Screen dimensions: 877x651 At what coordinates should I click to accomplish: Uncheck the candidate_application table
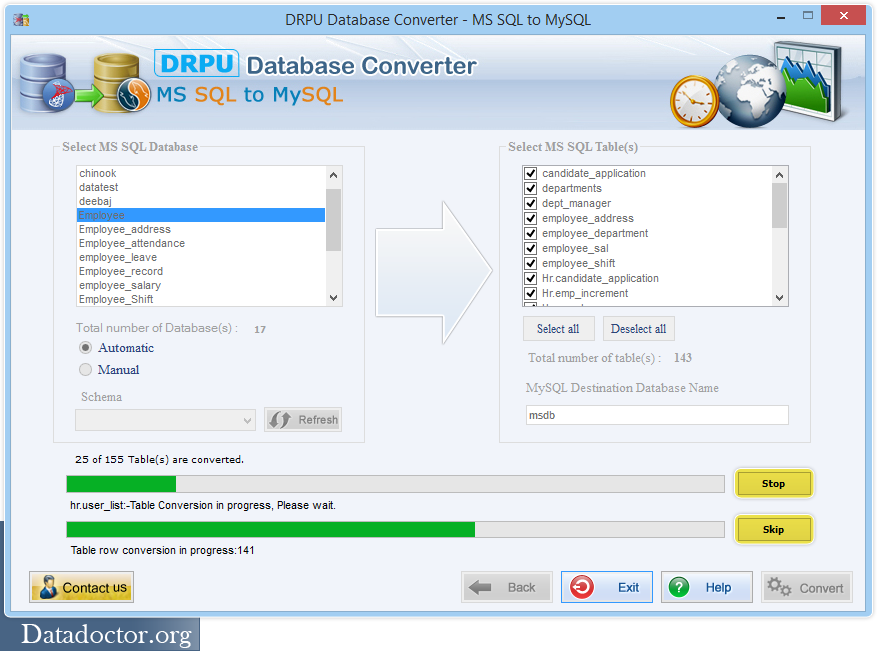[x=531, y=173]
